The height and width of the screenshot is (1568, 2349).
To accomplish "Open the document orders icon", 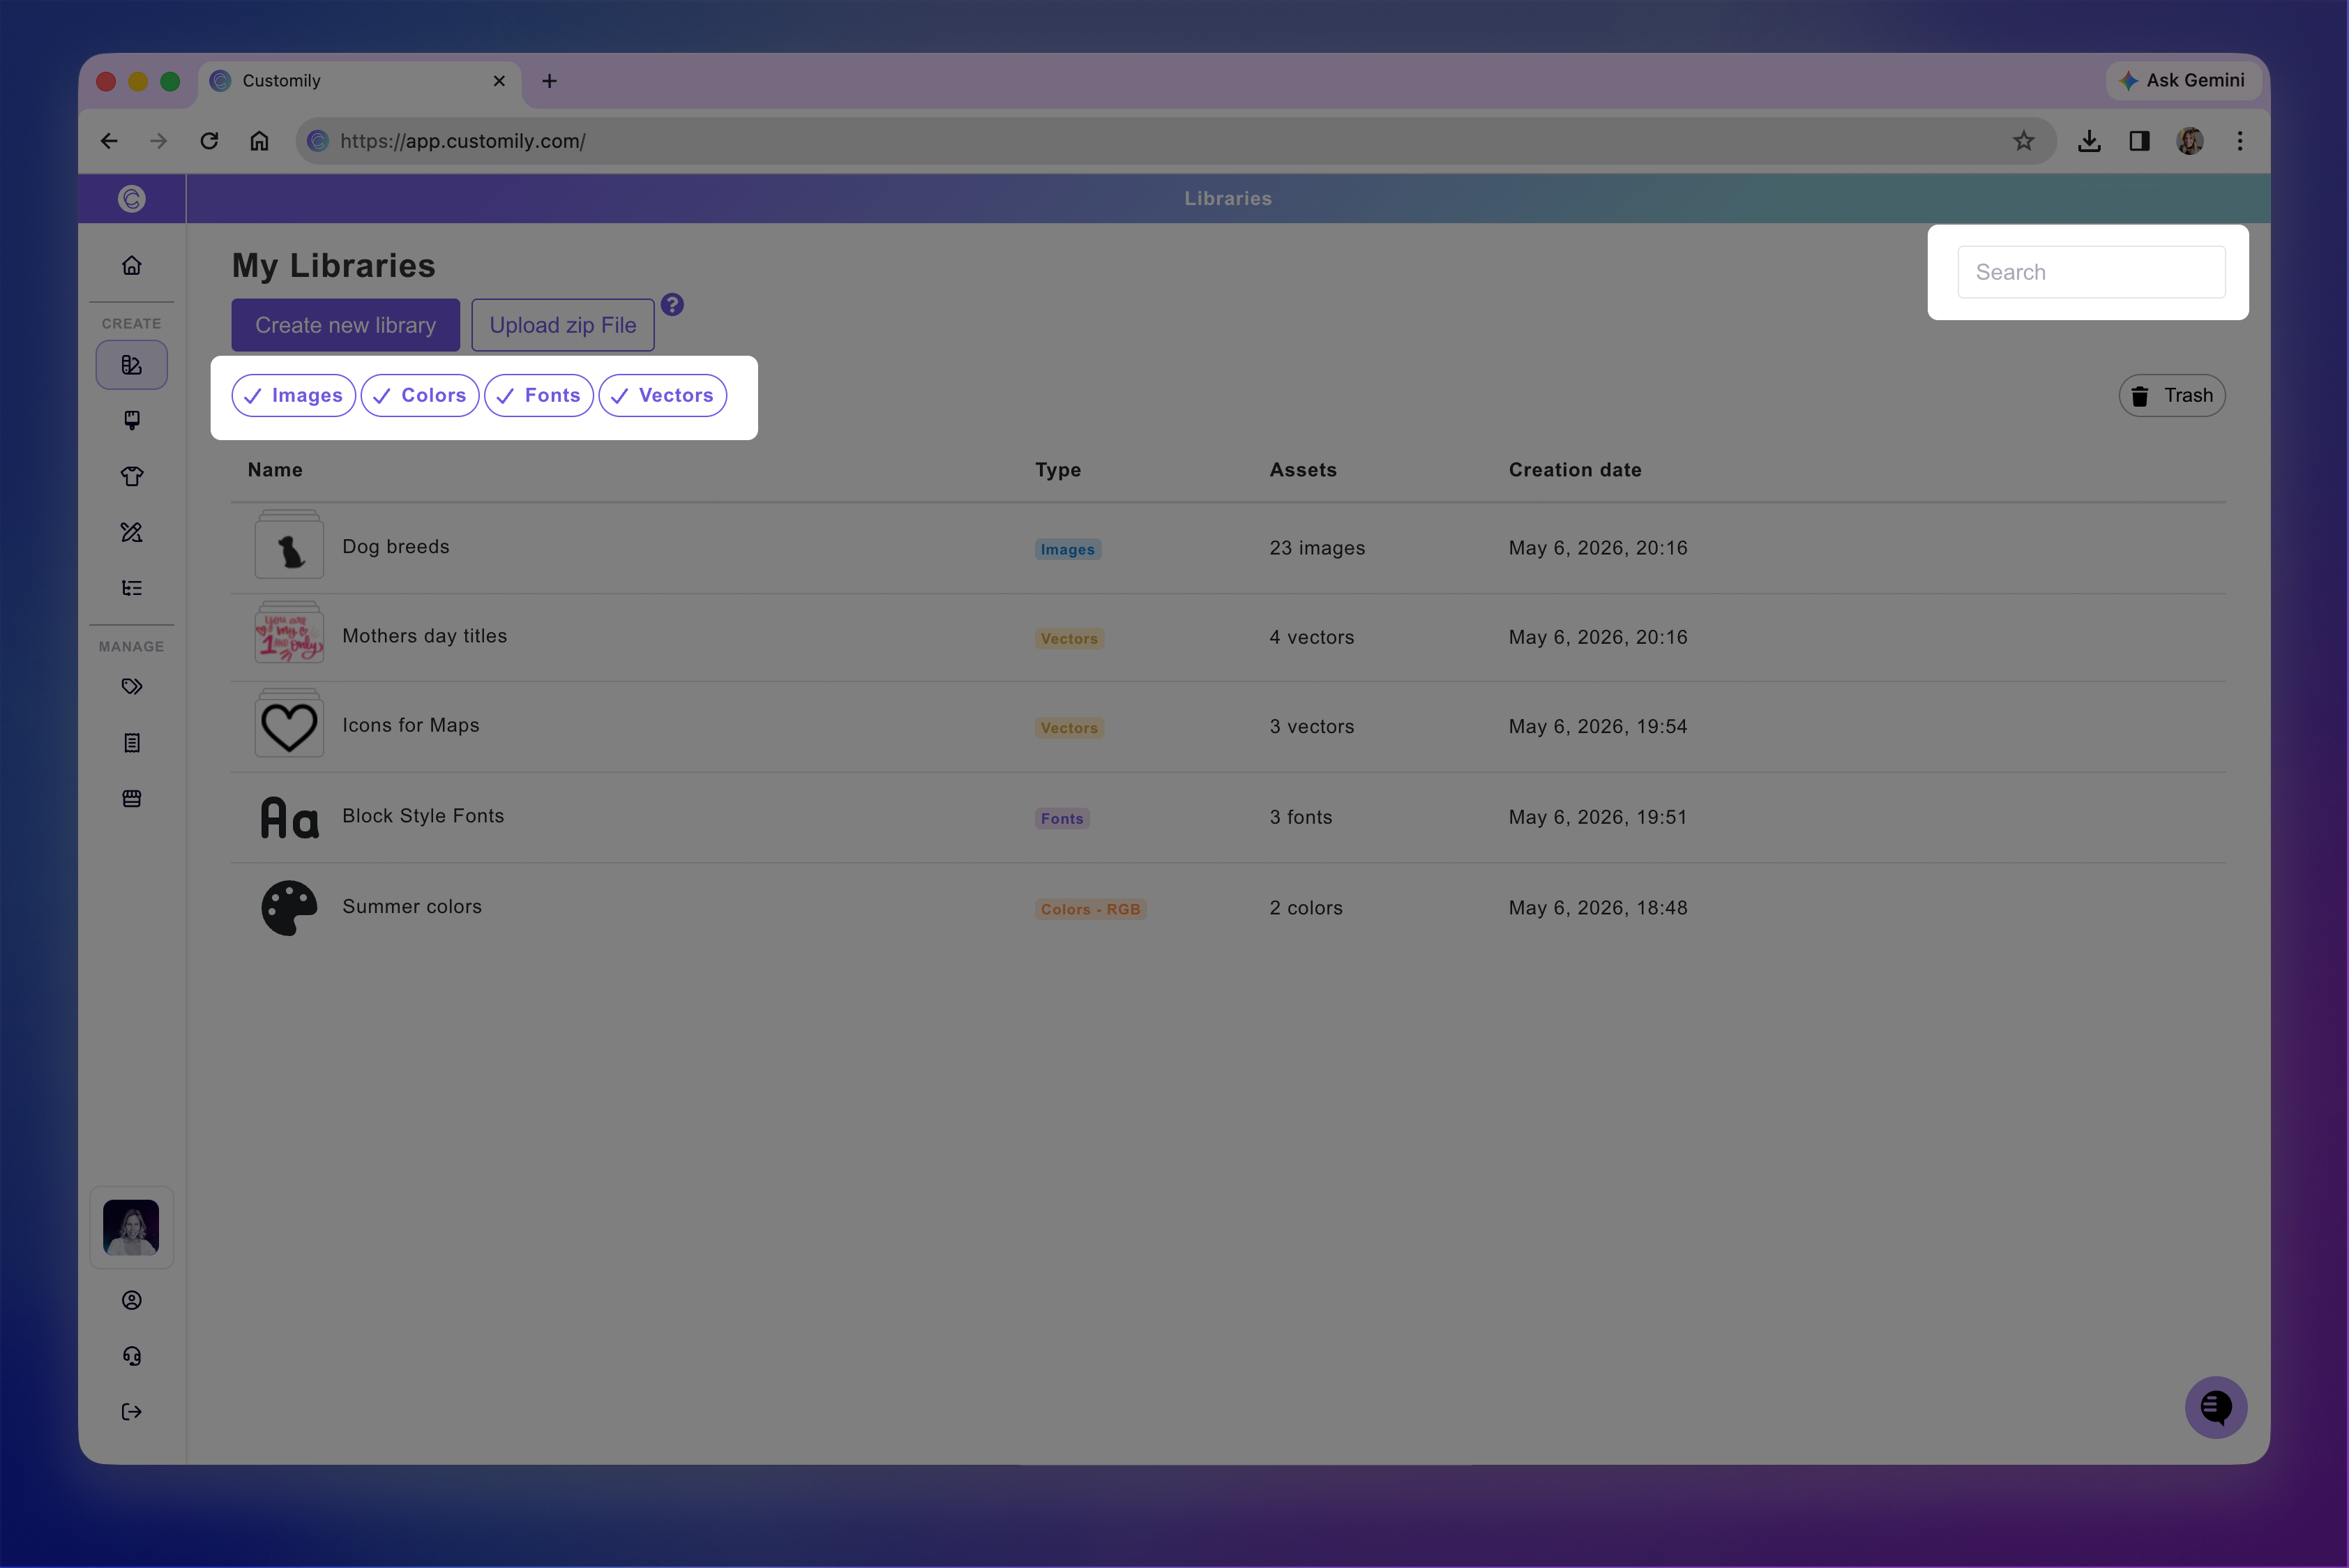I will tap(131, 742).
